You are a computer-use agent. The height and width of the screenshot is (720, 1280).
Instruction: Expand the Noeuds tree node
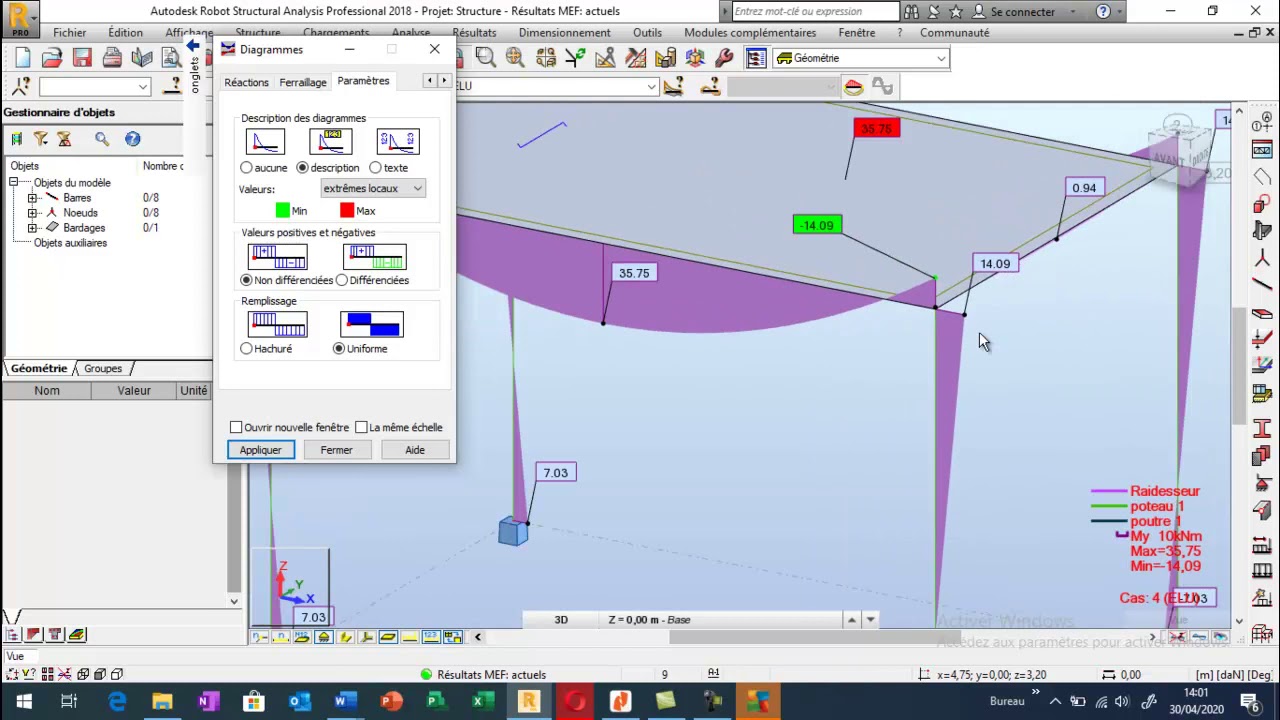pyautogui.click(x=32, y=213)
